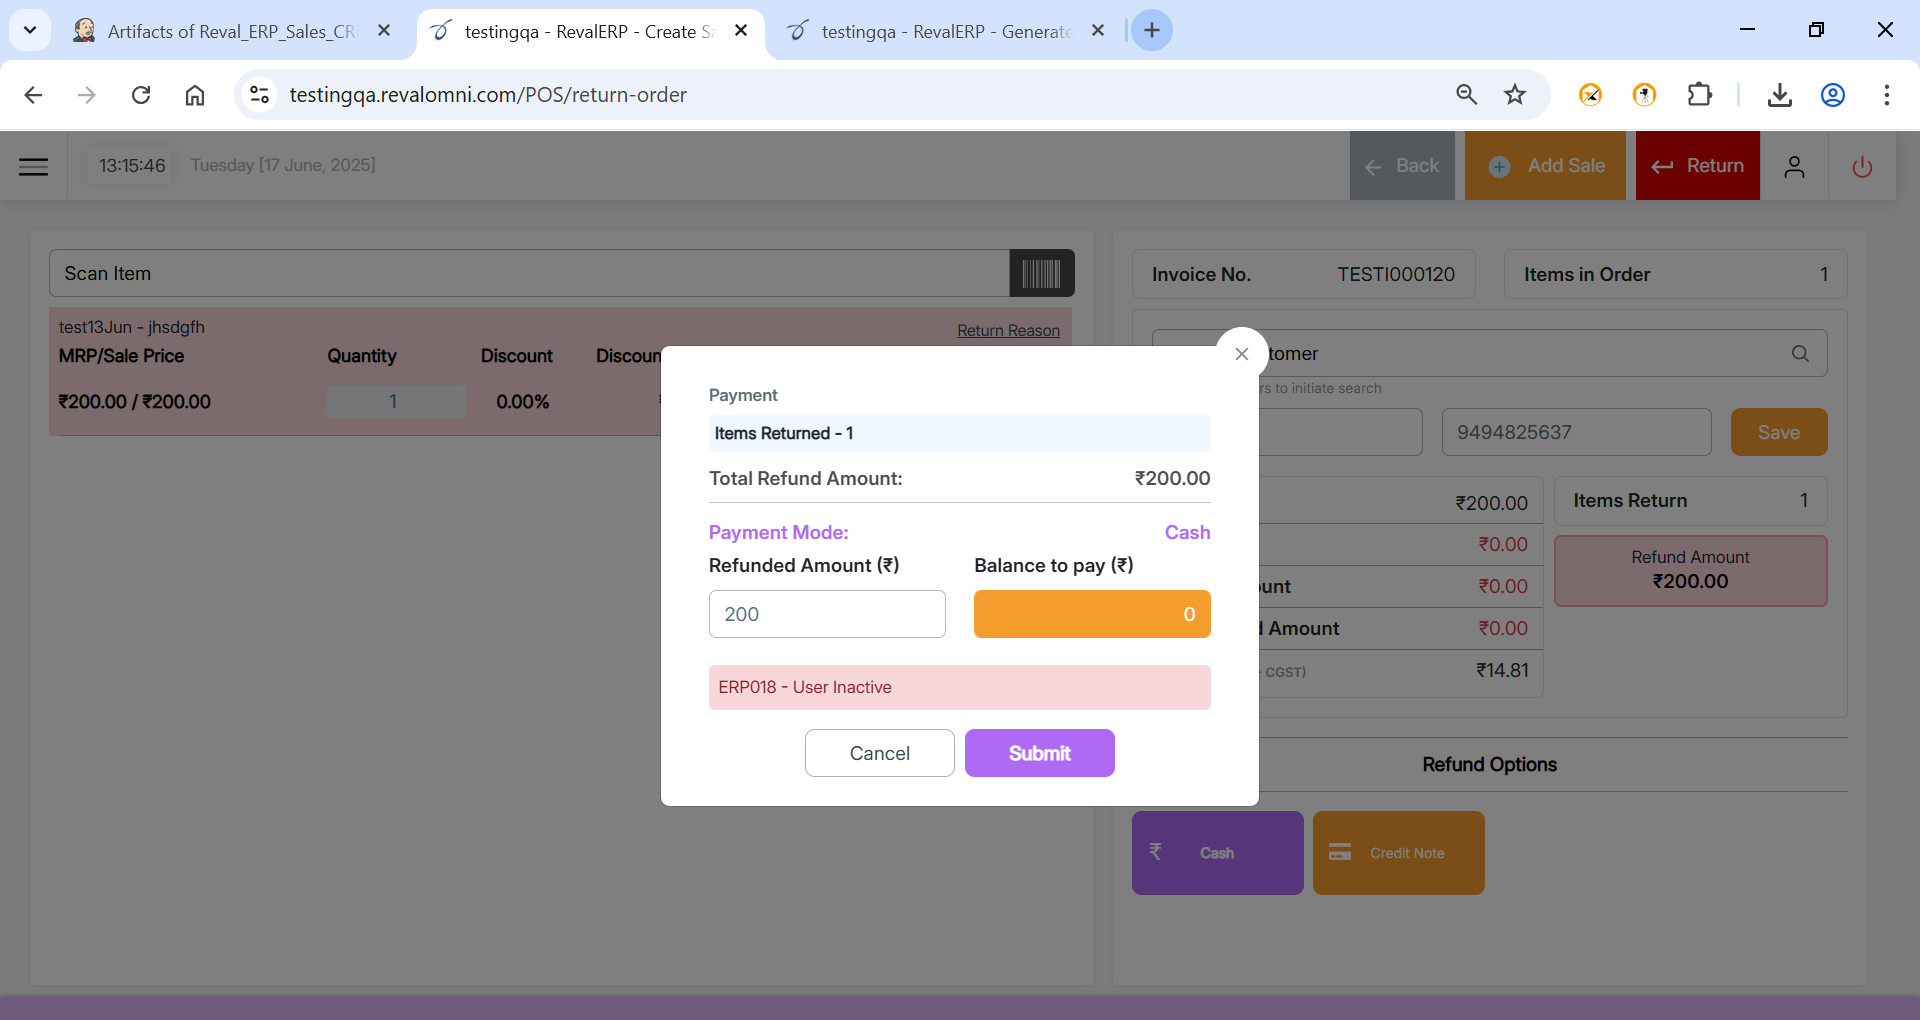Click the power logout icon
The height and width of the screenshot is (1020, 1920).
[1861, 166]
